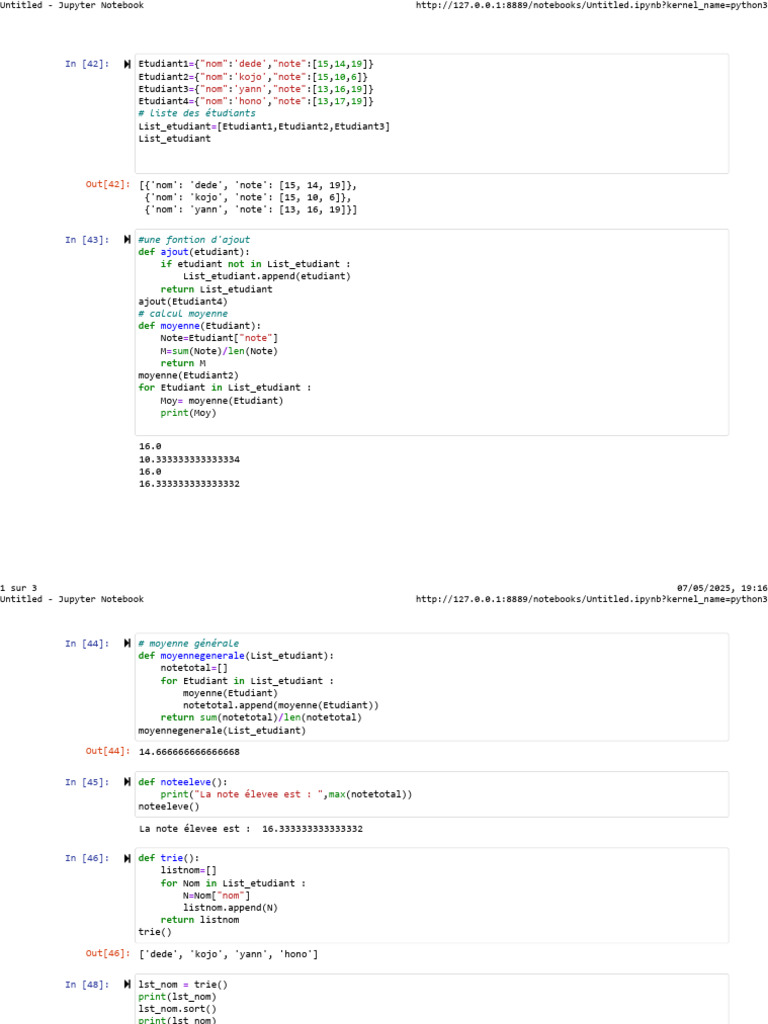768x1024 pixels.
Task: Click the '1 sur 3' page indicator
Action: pos(18,588)
